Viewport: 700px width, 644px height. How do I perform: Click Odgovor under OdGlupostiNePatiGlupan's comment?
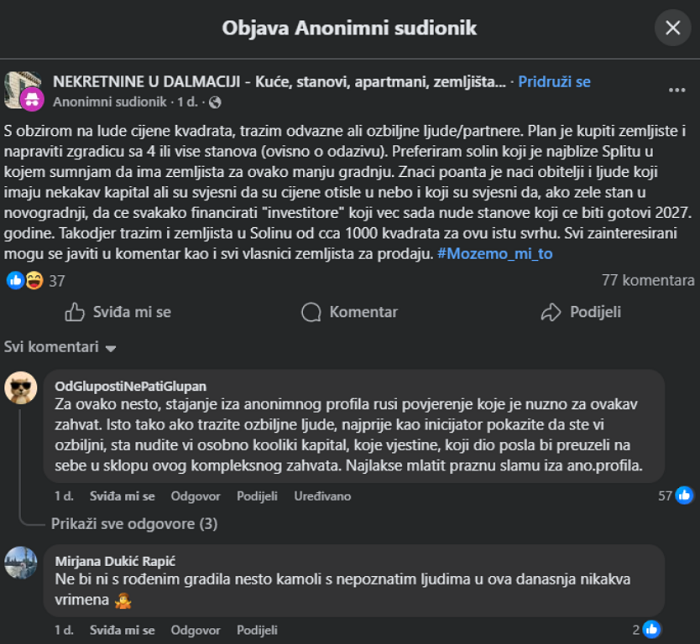point(195,496)
